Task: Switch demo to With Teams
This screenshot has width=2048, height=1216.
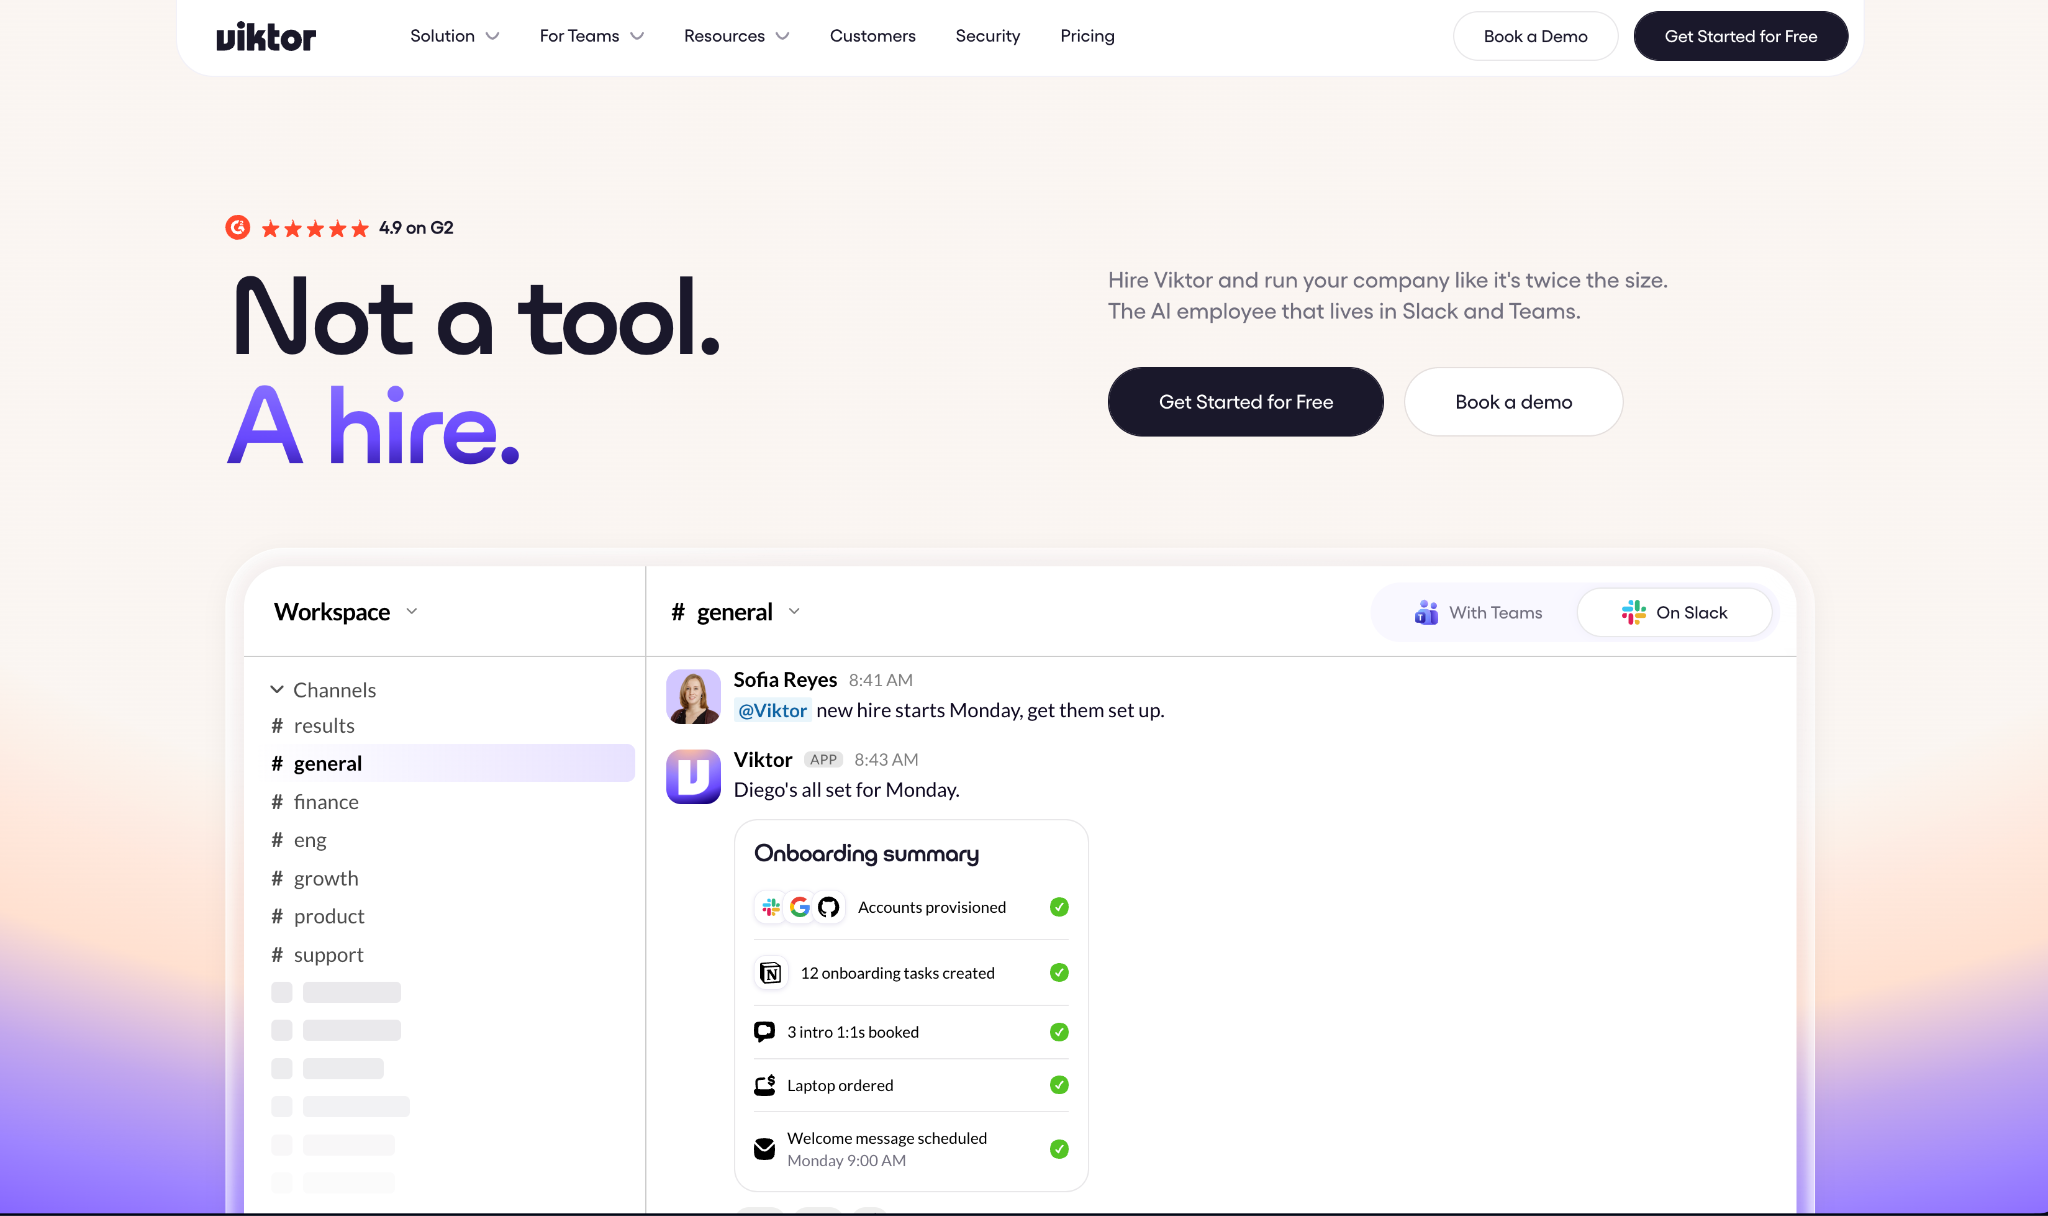Action: click(1478, 612)
